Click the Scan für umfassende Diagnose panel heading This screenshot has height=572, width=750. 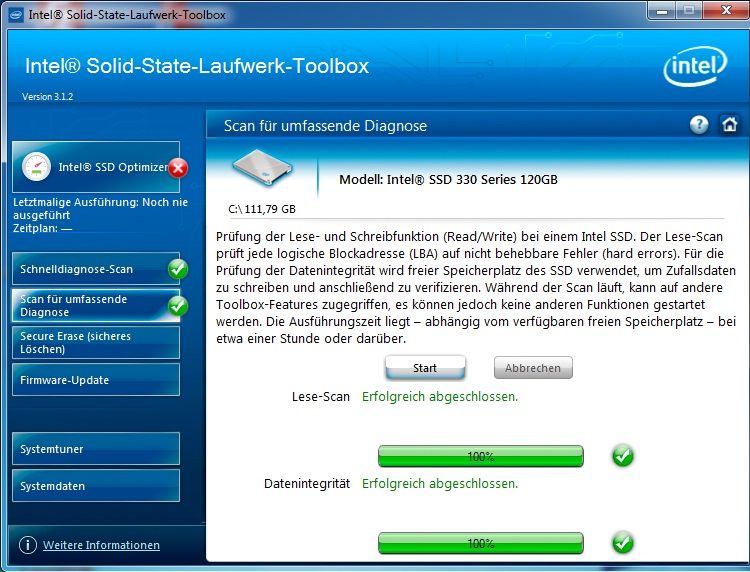click(x=325, y=126)
